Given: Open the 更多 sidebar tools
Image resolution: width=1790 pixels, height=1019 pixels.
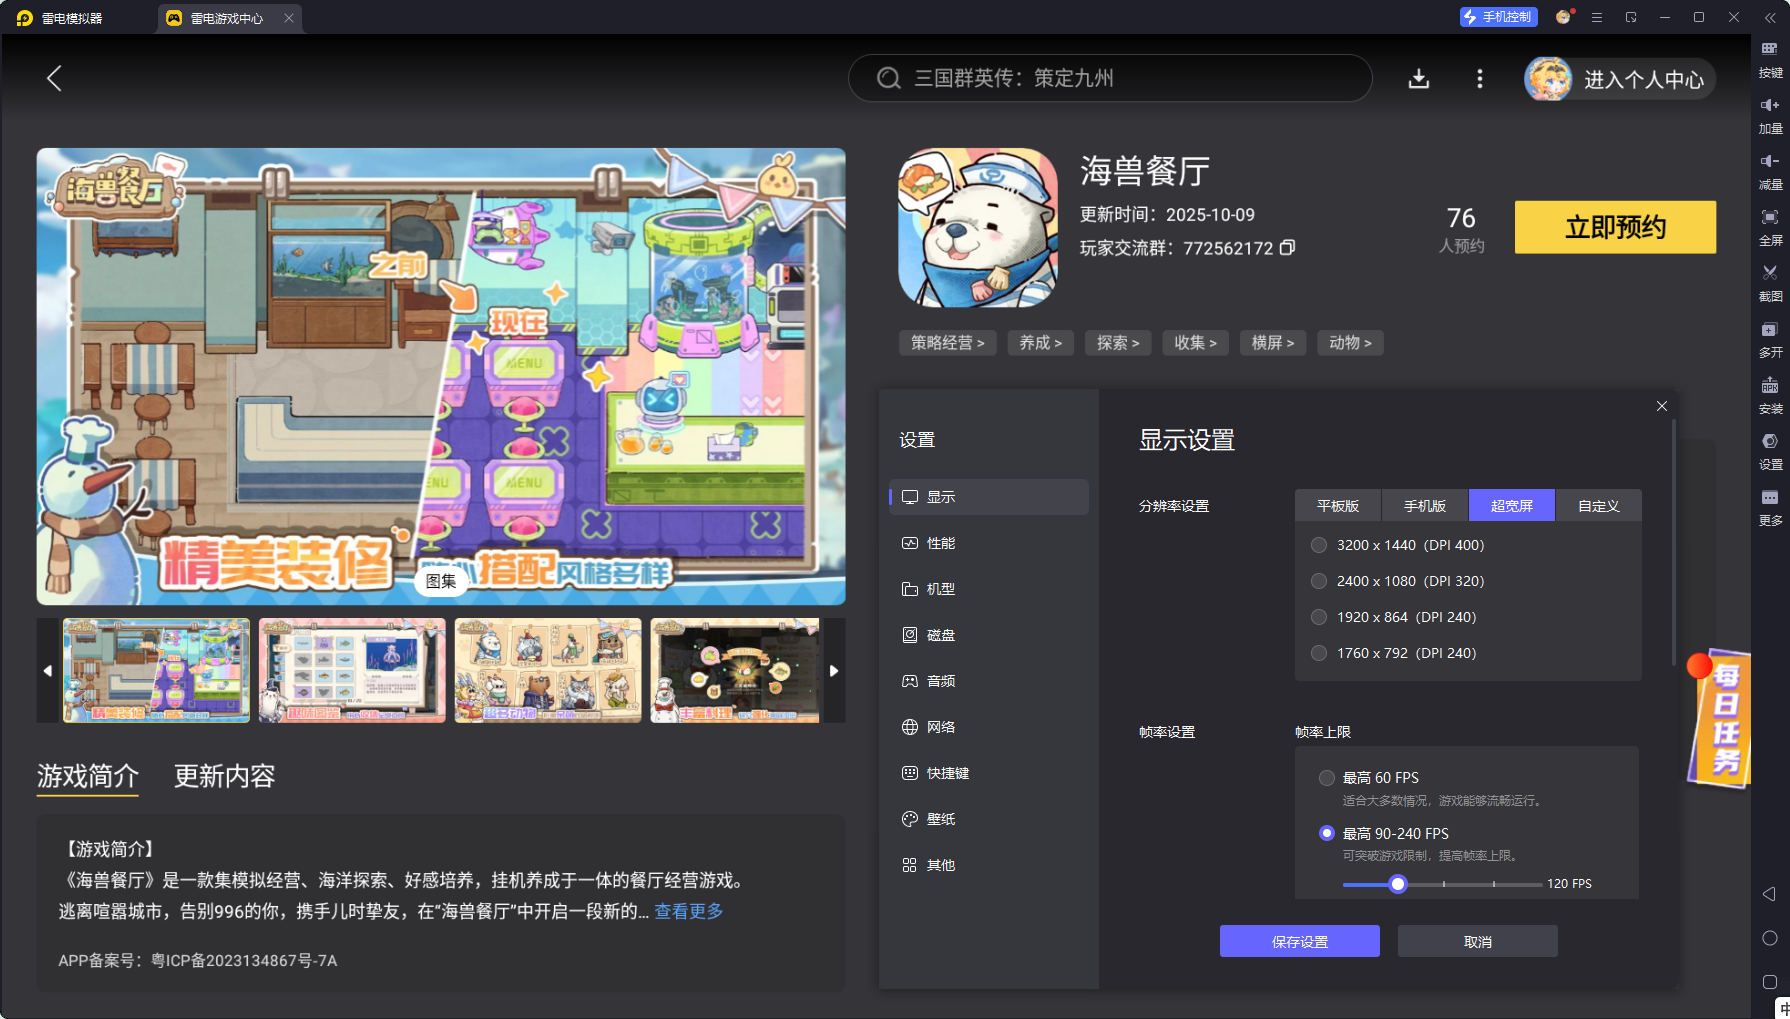Looking at the screenshot, I should [x=1770, y=507].
